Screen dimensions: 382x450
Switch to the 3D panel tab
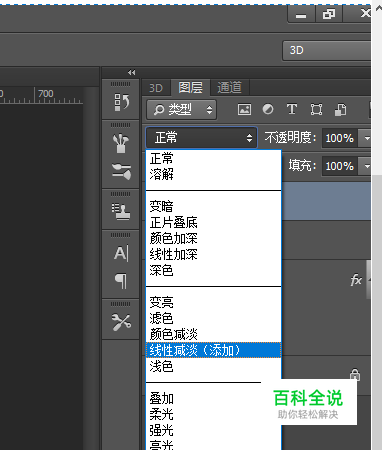[x=156, y=88]
